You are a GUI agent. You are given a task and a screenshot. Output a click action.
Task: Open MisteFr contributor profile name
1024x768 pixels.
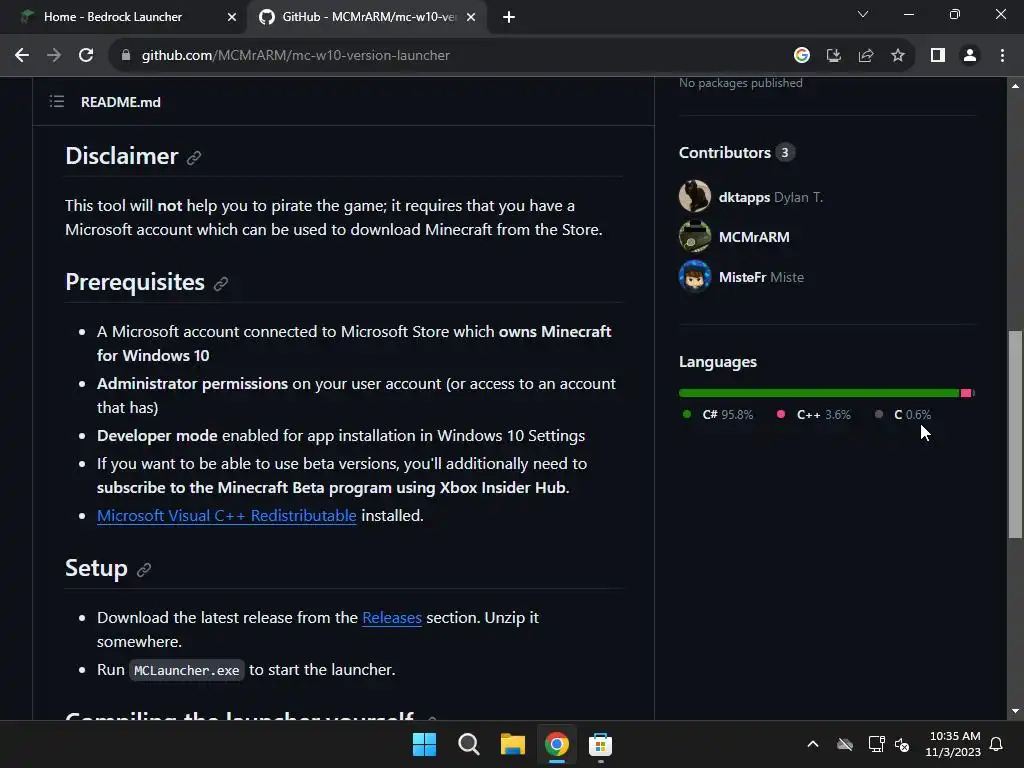[x=743, y=277]
